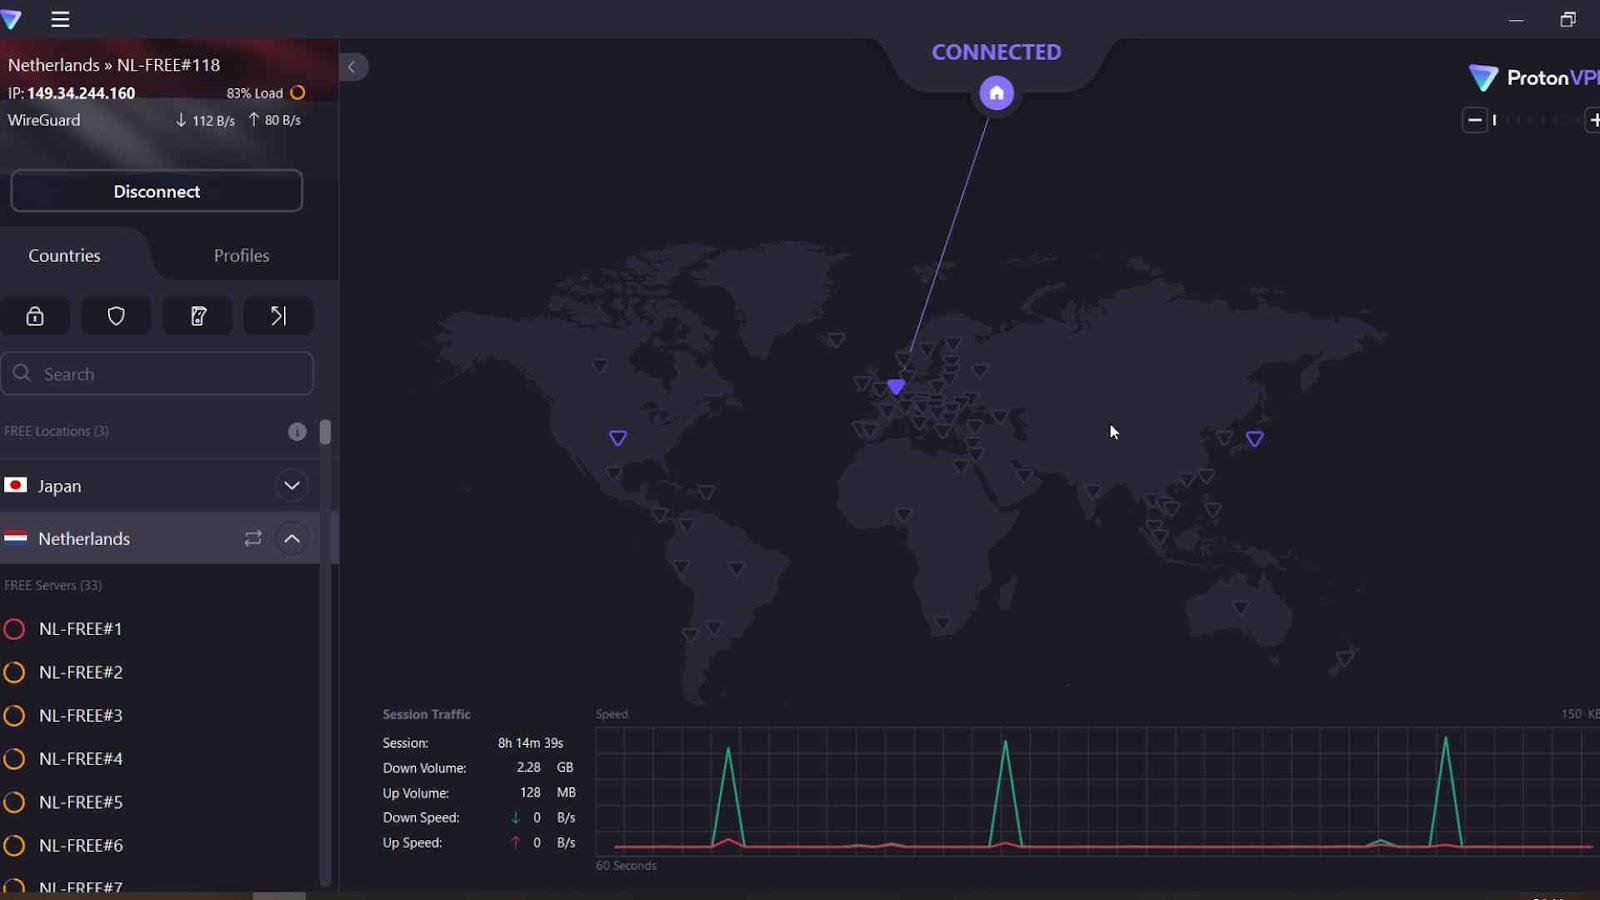
Task: Open the hamburger menu
Action: [60, 19]
